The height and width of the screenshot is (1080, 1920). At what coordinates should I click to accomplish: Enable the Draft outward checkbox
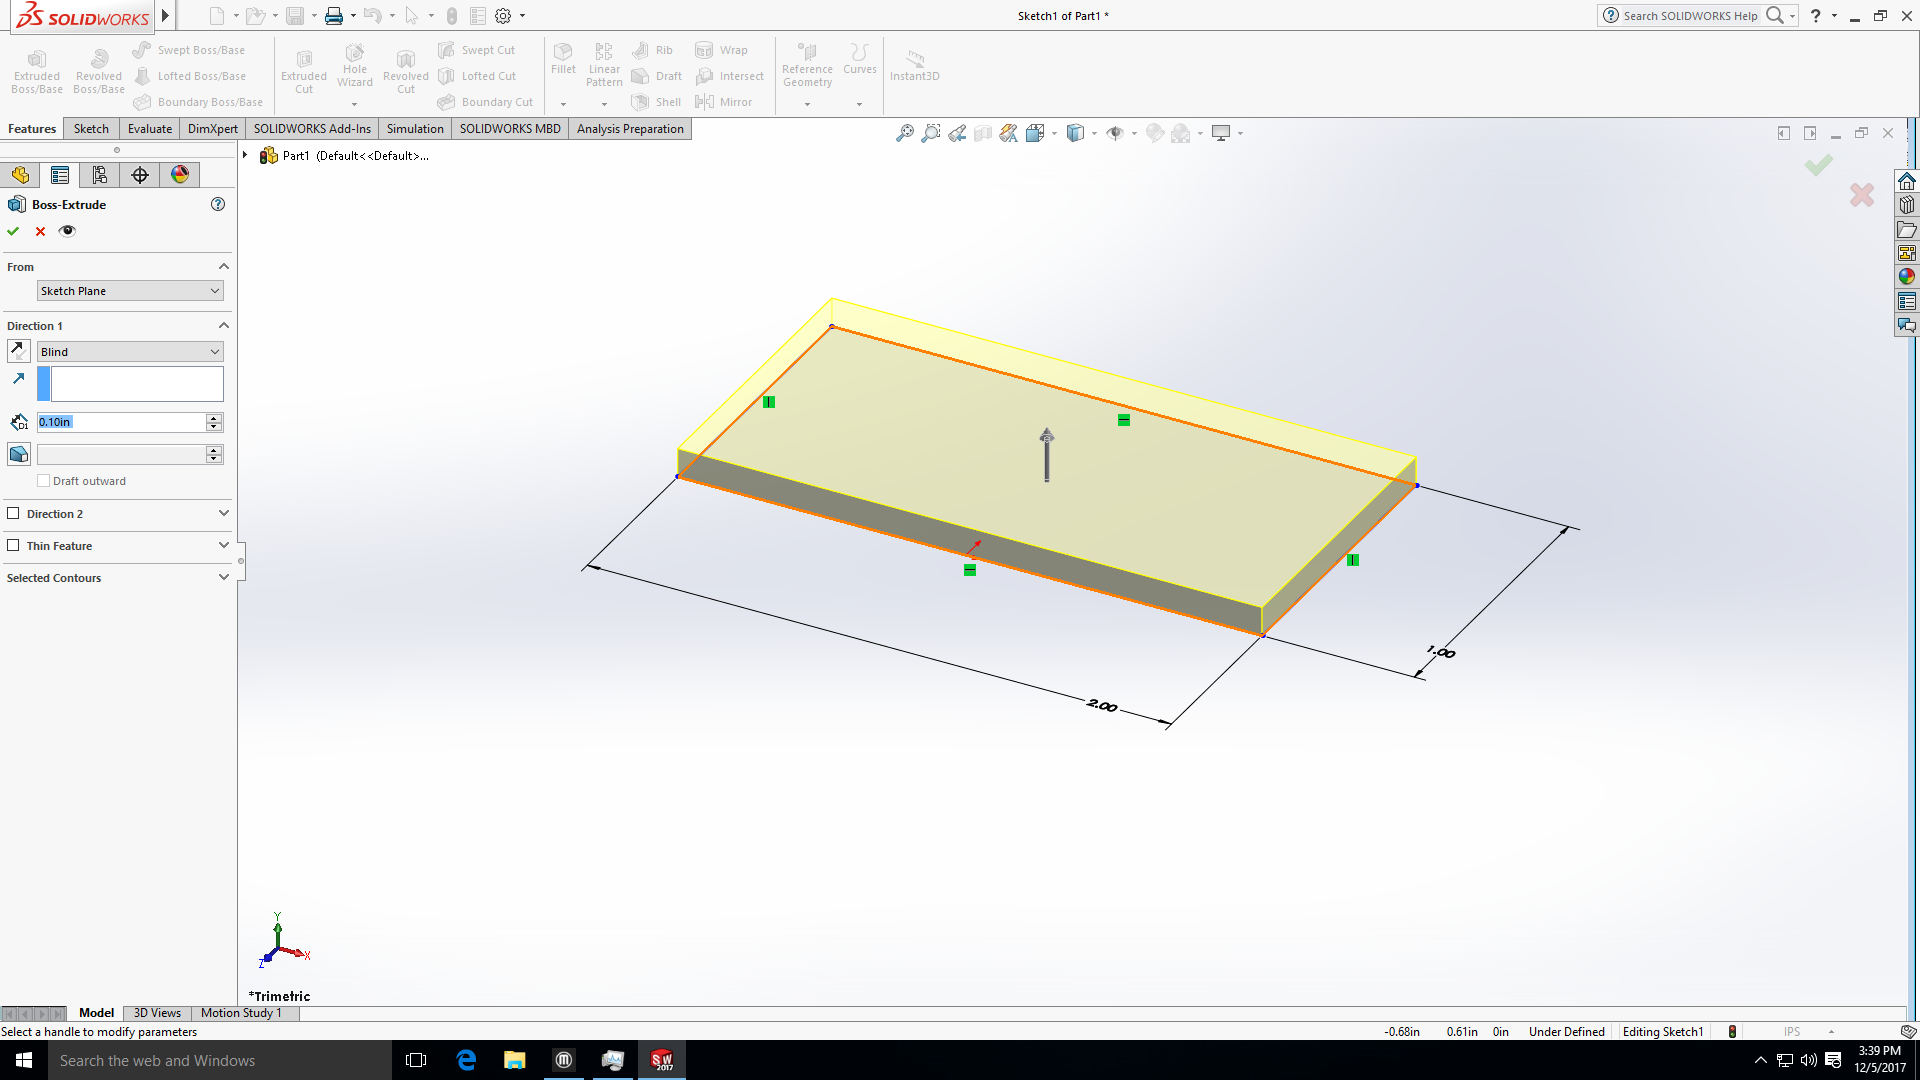click(44, 480)
